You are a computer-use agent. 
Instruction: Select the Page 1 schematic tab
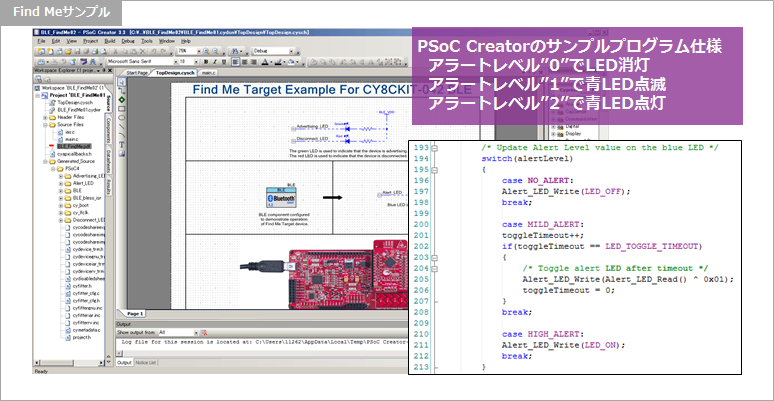[135, 314]
